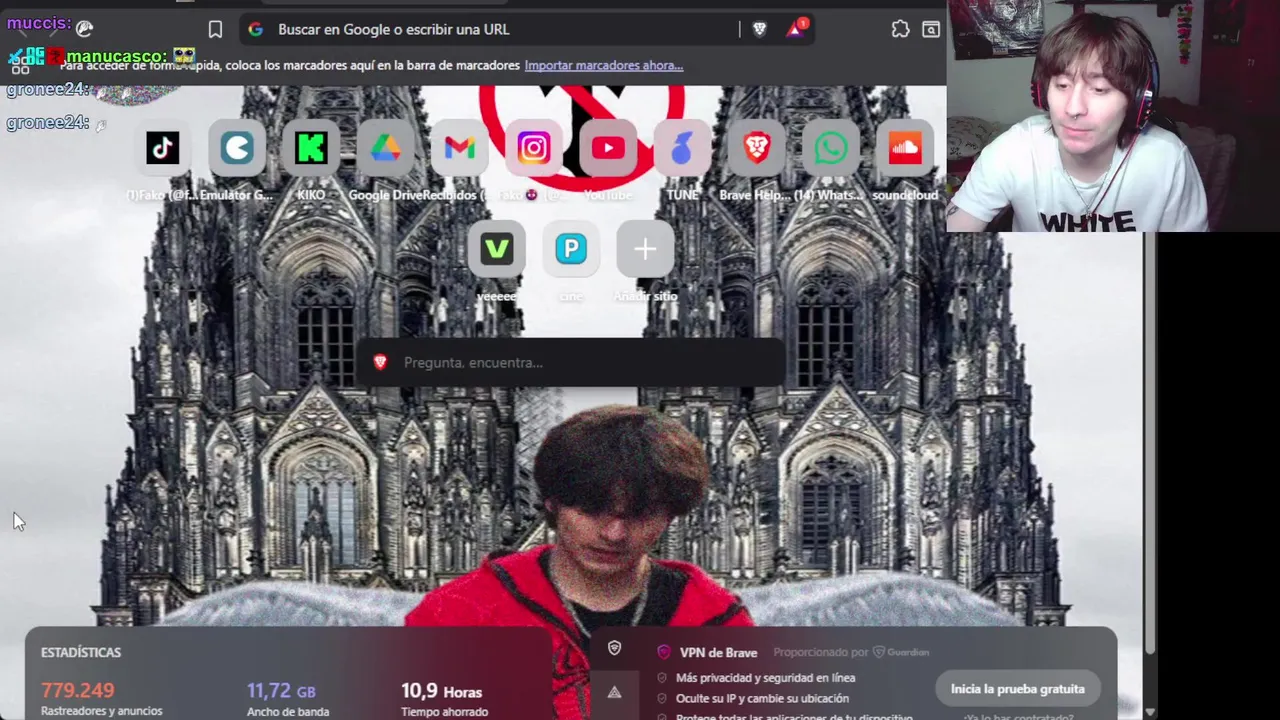Click the Importar marcadores ahora link
Viewport: 1280px width, 720px height.
pos(604,65)
